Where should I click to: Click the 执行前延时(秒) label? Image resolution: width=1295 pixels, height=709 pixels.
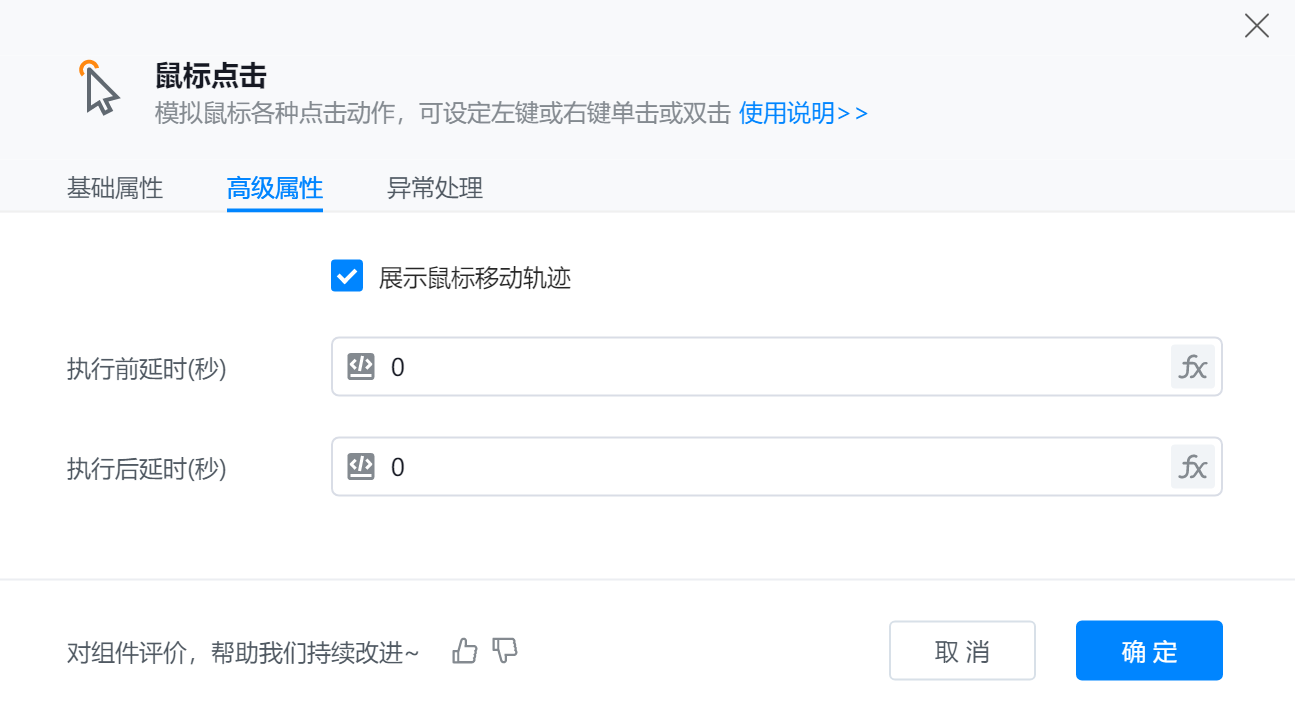click(x=147, y=369)
